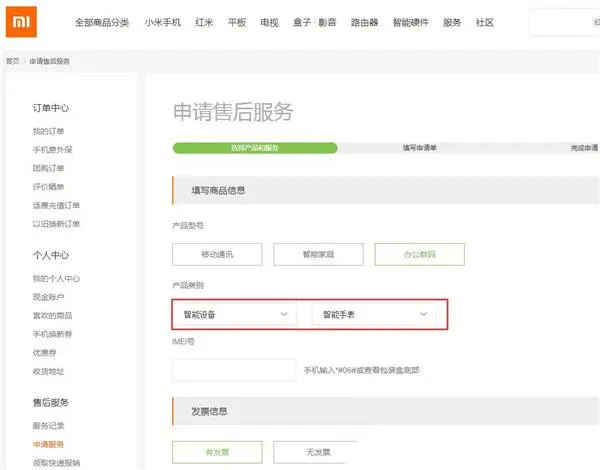Choose the 无发票 invoice option

(x=316, y=452)
